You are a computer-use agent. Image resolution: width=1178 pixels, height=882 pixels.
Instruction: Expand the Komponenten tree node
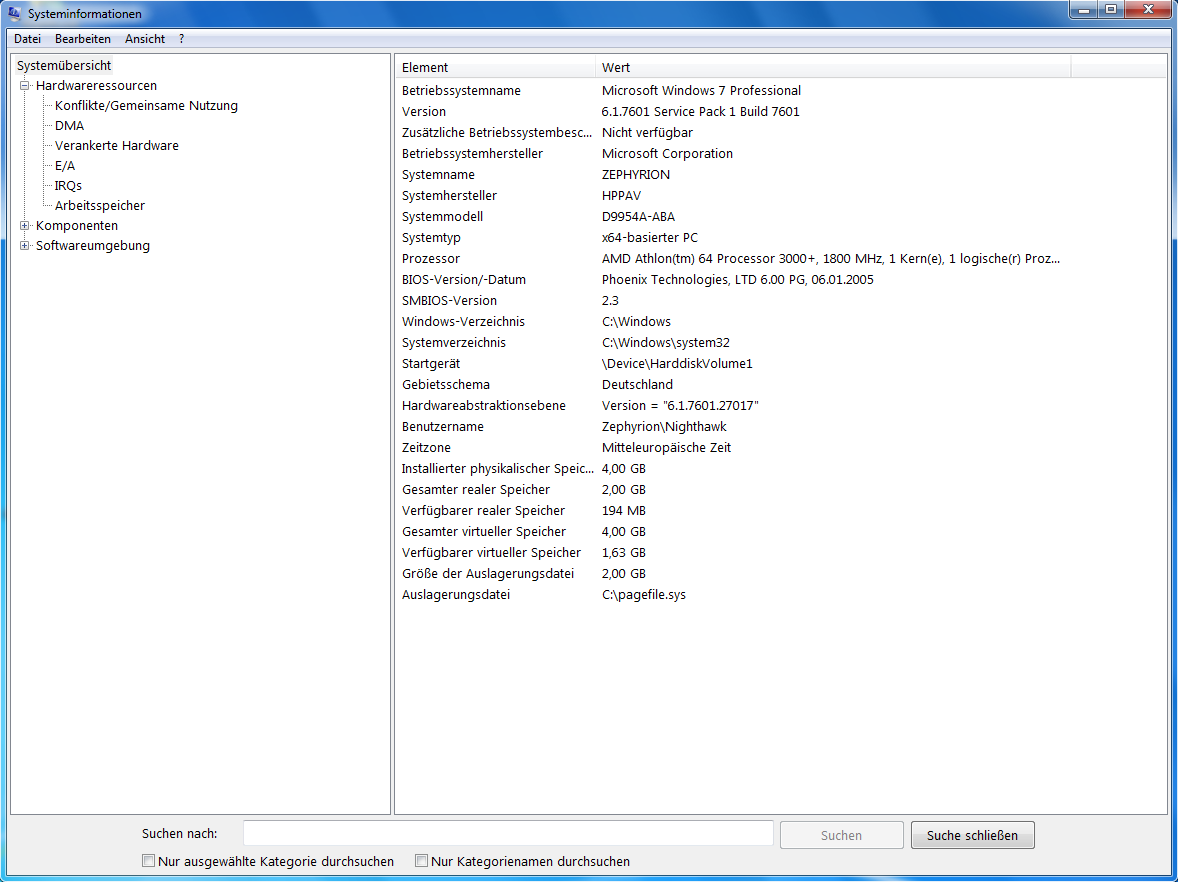pyautogui.click(x=25, y=225)
